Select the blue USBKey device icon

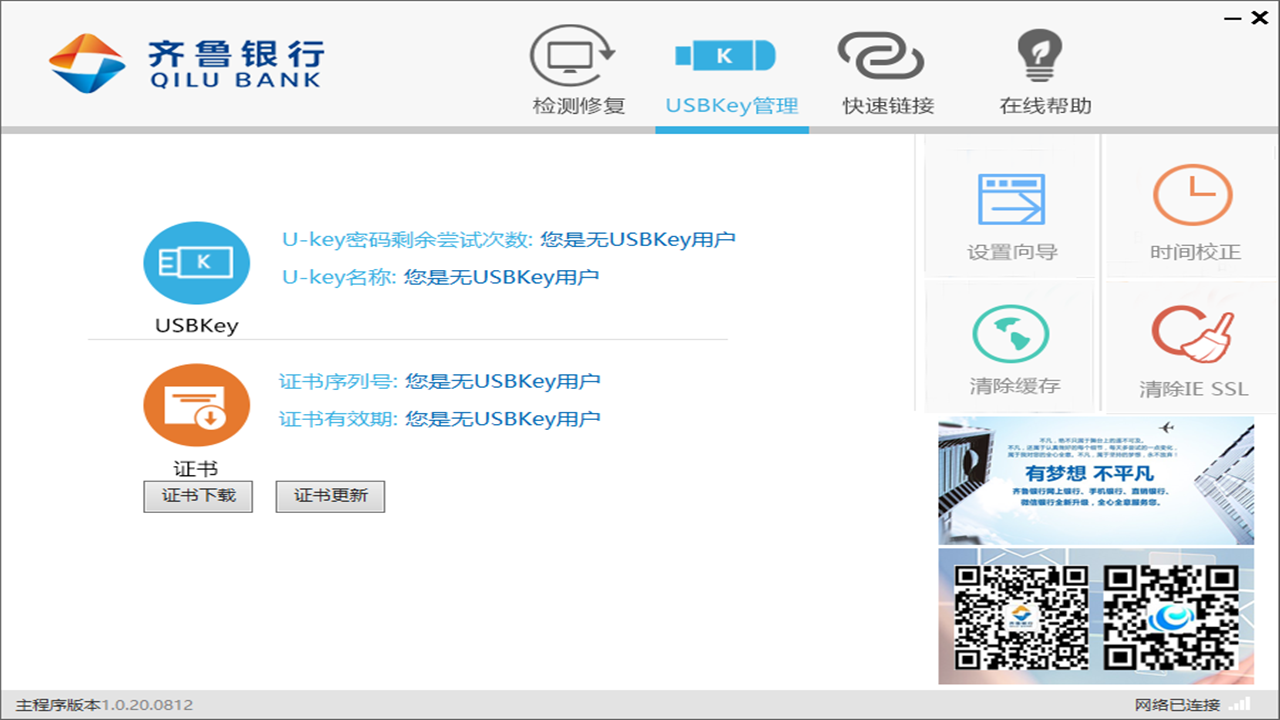(x=197, y=262)
